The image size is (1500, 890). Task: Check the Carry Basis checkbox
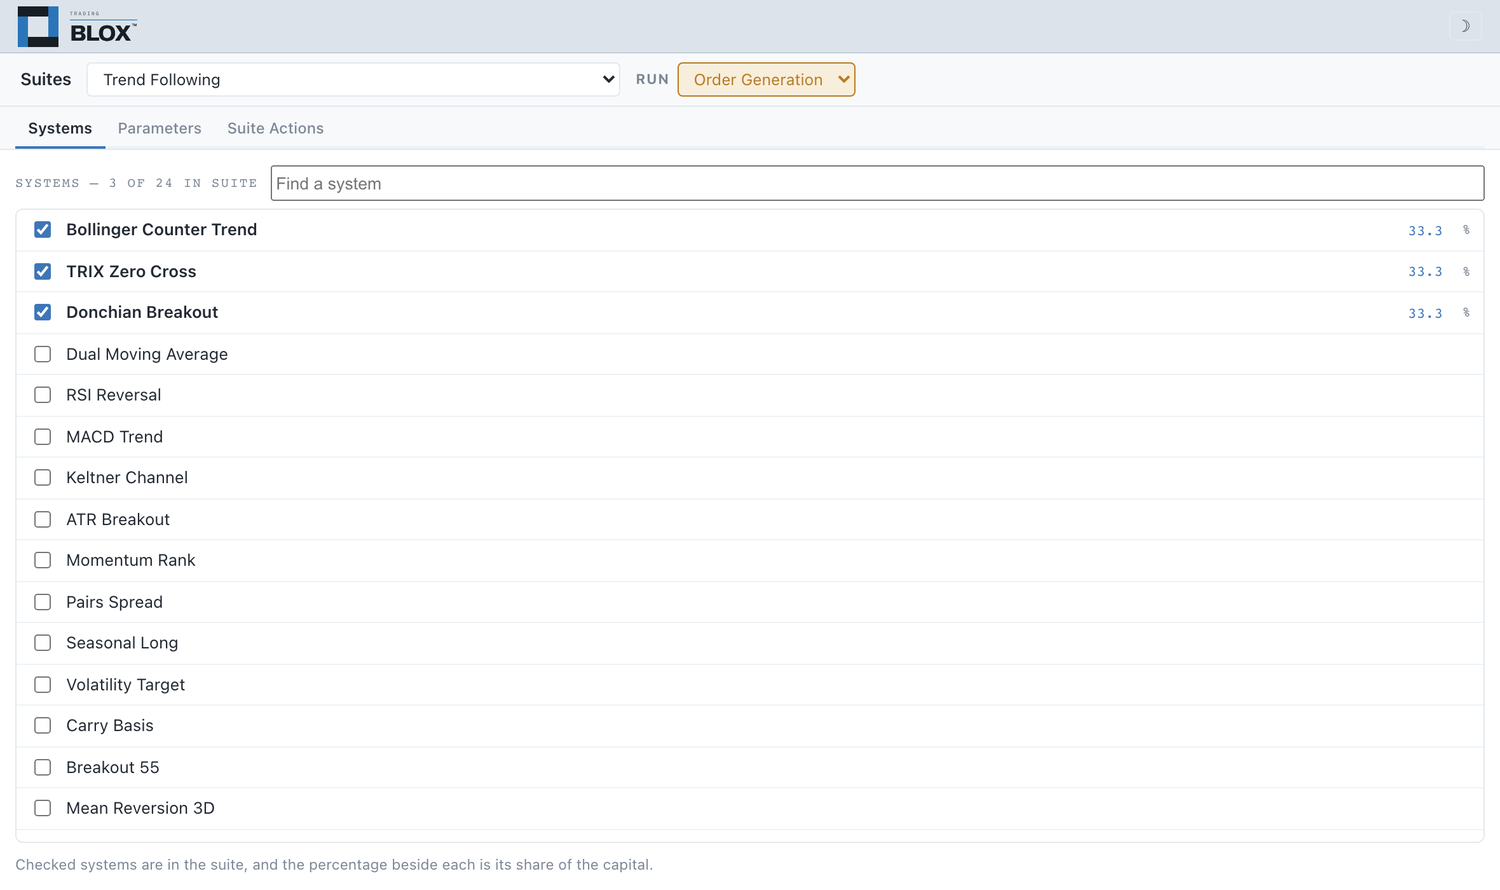[x=43, y=726]
